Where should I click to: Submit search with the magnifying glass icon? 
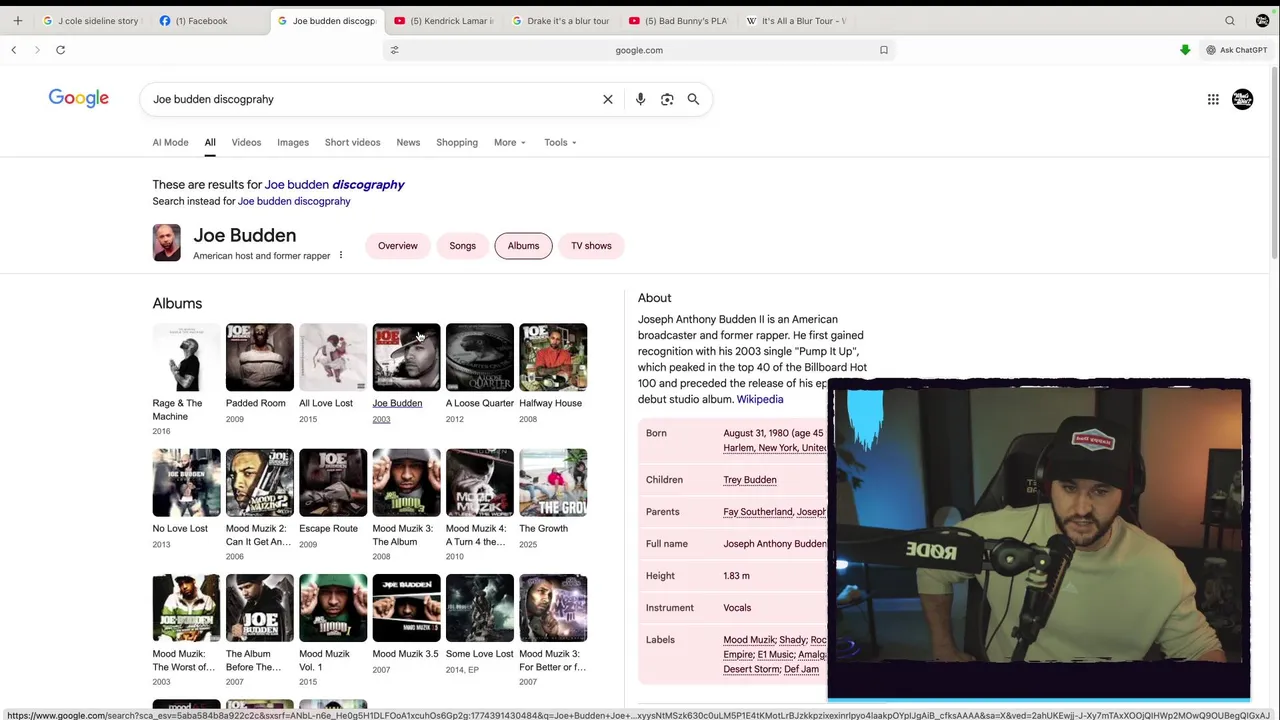(693, 99)
